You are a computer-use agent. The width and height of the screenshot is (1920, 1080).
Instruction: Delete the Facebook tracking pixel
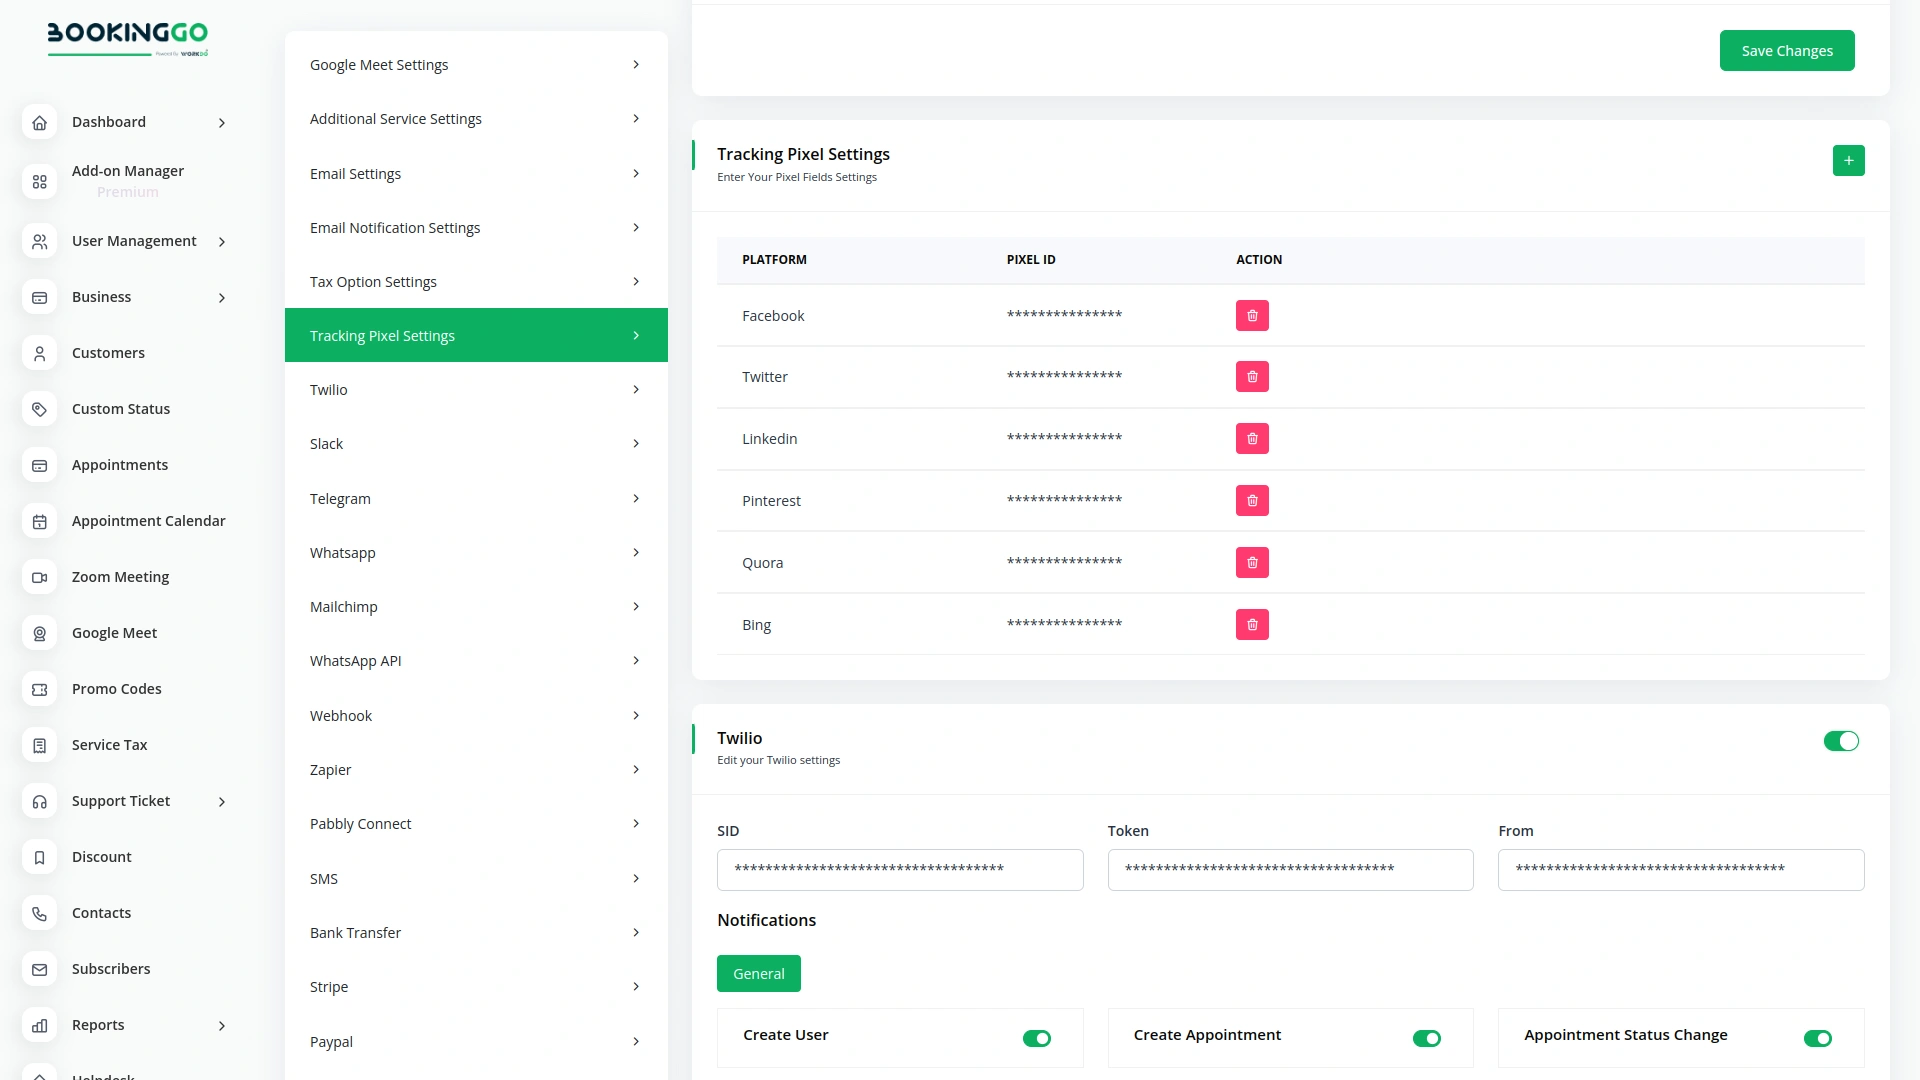pos(1252,315)
